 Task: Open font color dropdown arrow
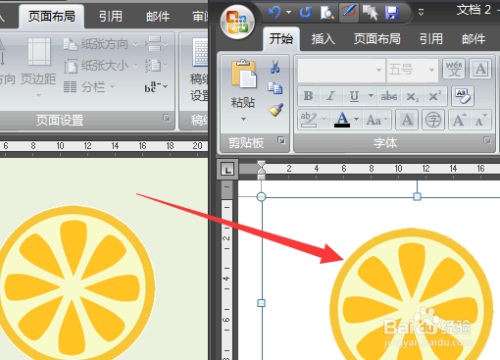(356, 119)
